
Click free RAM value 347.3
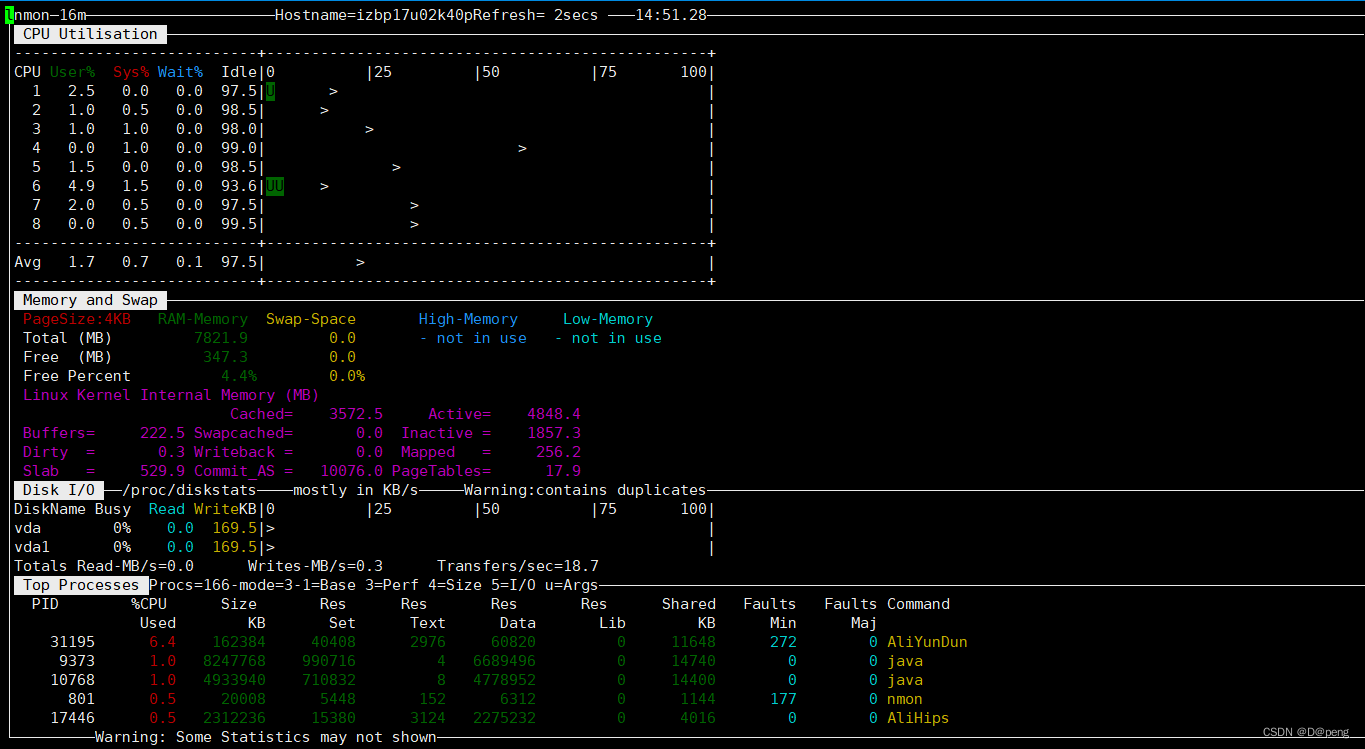[226, 357]
